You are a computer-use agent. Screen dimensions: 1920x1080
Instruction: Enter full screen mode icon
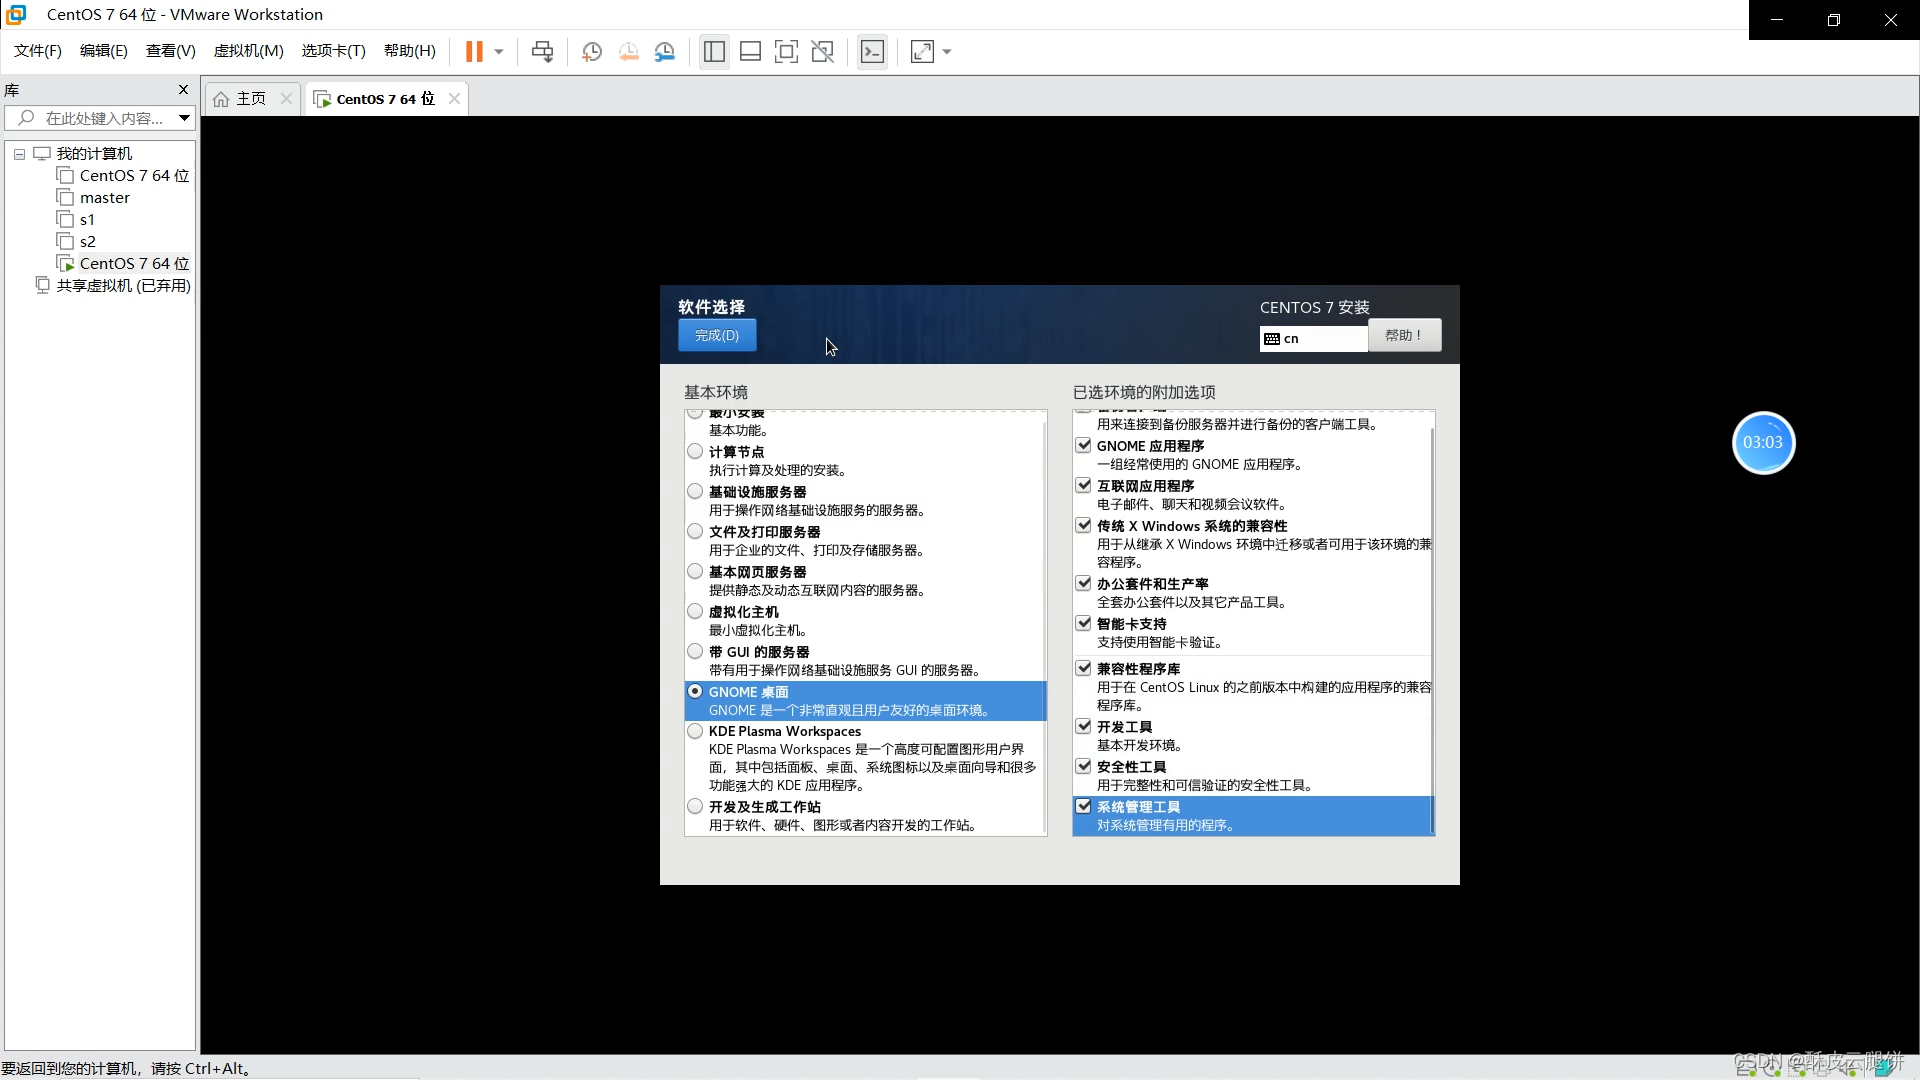pyautogui.click(x=787, y=51)
